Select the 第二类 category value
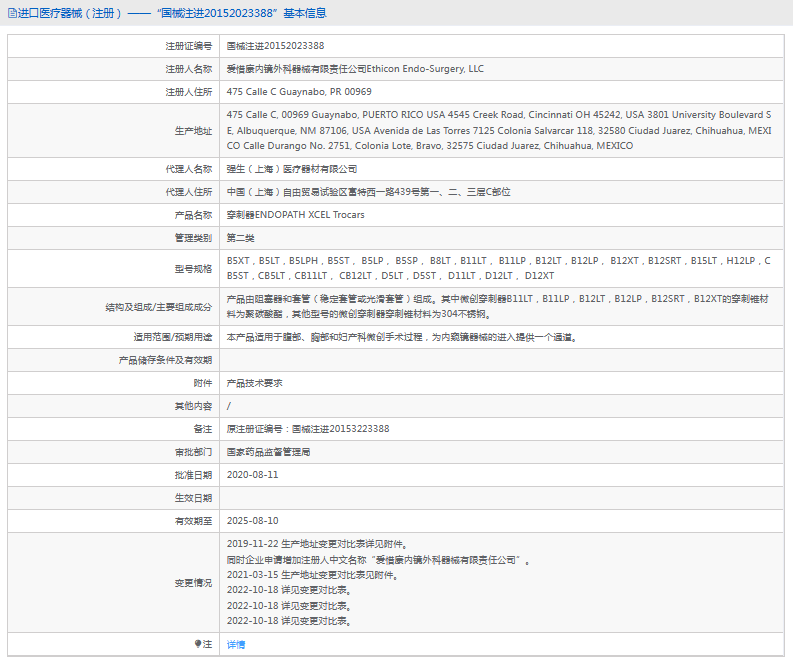793x663 pixels. [x=240, y=238]
